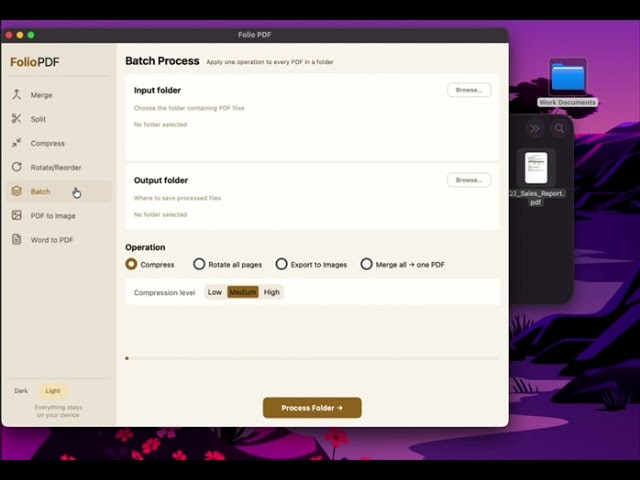Switch to Dark theme
Image resolution: width=640 pixels, height=480 pixels.
click(21, 391)
